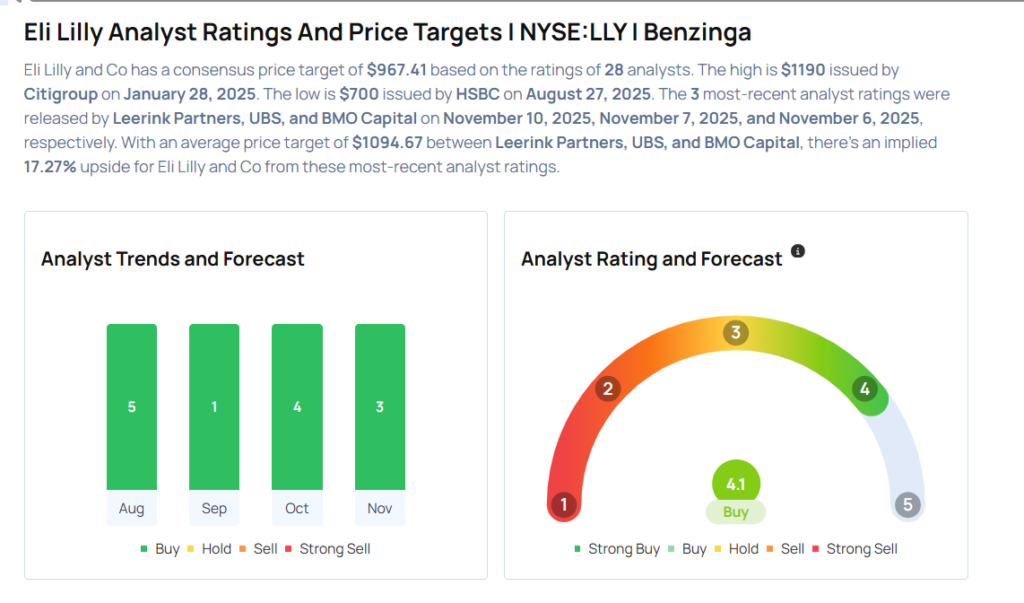Select the October bar showing 4 ratings
Screen dimensions: 1024x603
(297, 407)
